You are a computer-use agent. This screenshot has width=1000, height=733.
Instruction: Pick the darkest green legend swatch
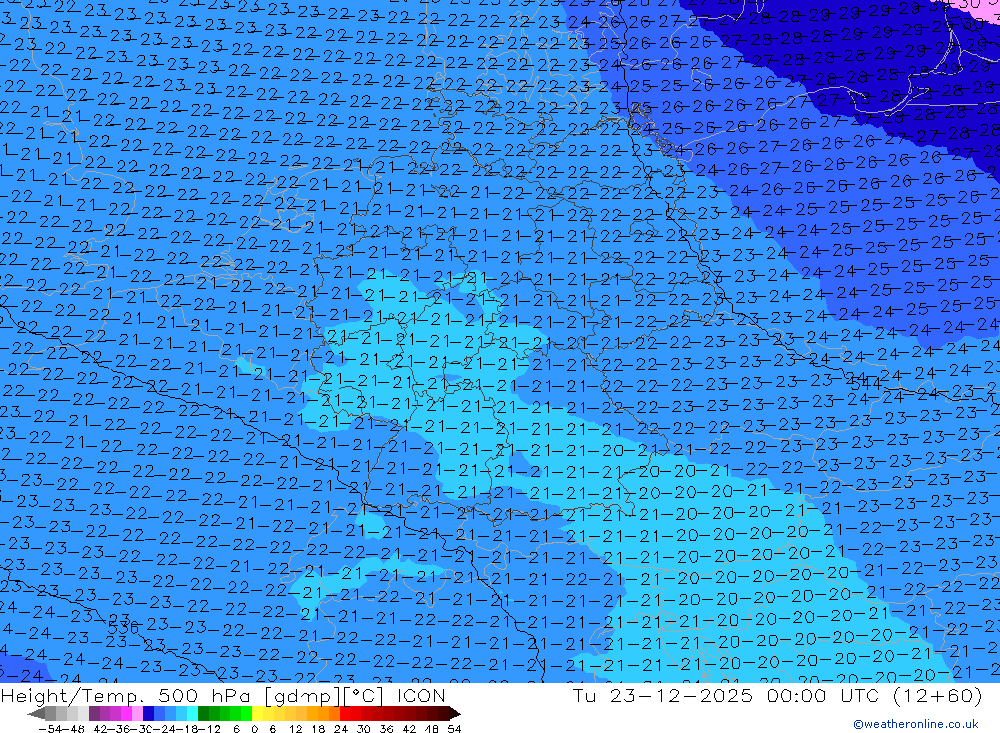coord(203,713)
